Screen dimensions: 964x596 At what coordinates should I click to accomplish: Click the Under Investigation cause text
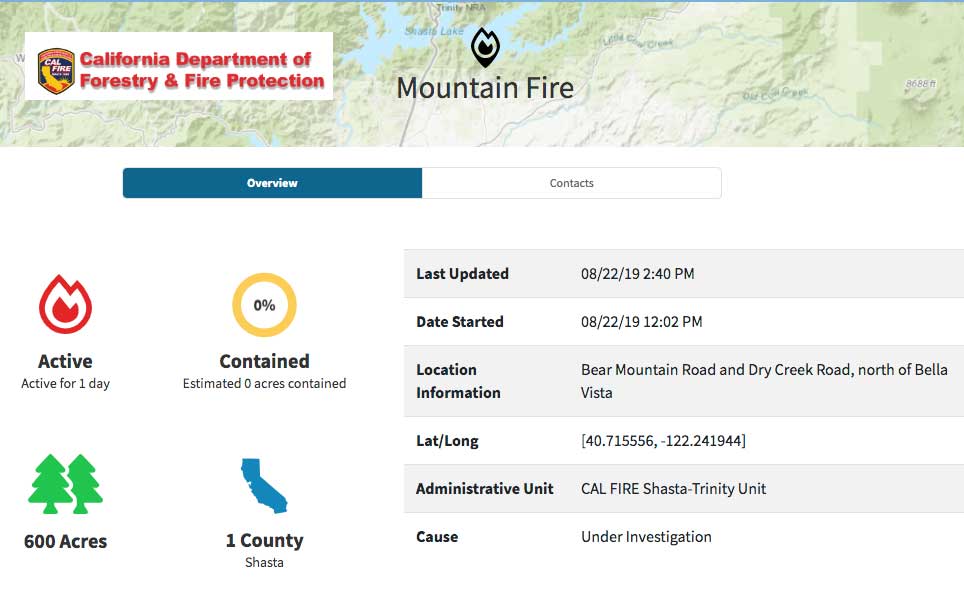pyautogui.click(x=646, y=537)
